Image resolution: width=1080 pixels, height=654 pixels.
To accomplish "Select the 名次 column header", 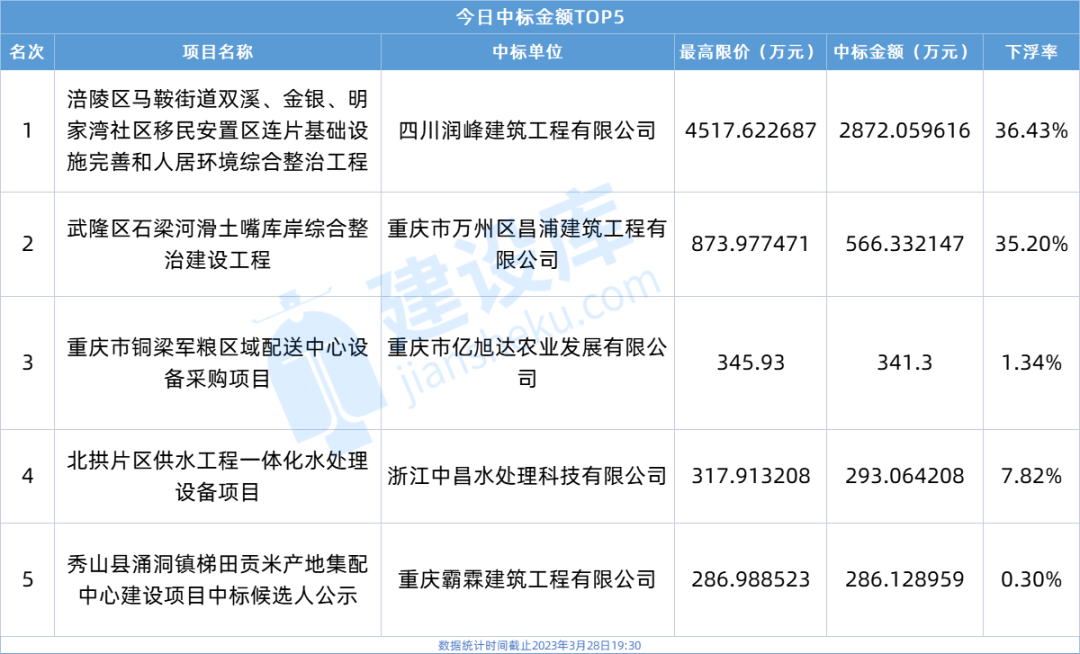I will [x=27, y=52].
